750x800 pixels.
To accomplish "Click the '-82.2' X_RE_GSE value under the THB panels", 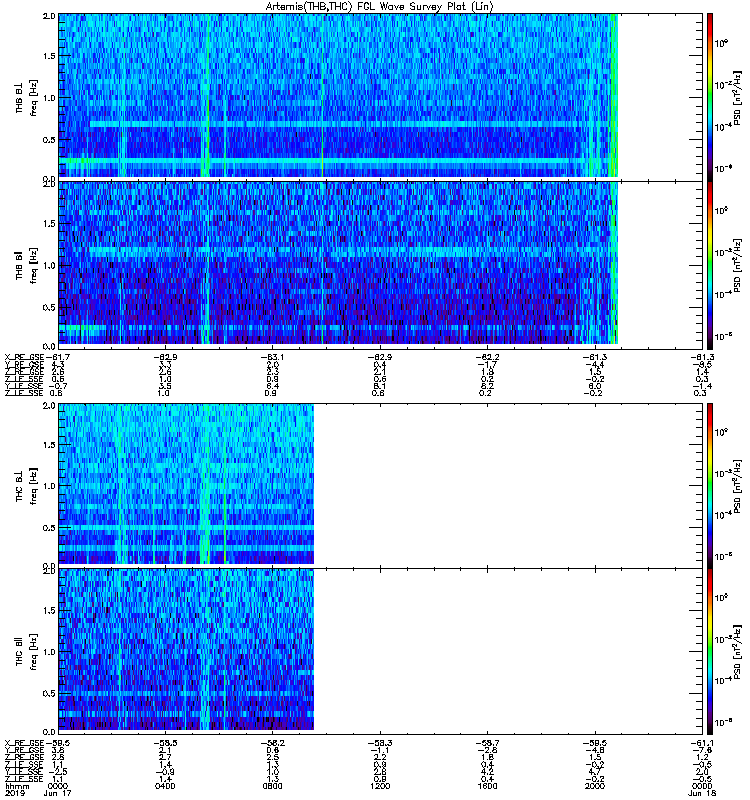I will pos(487,357).
